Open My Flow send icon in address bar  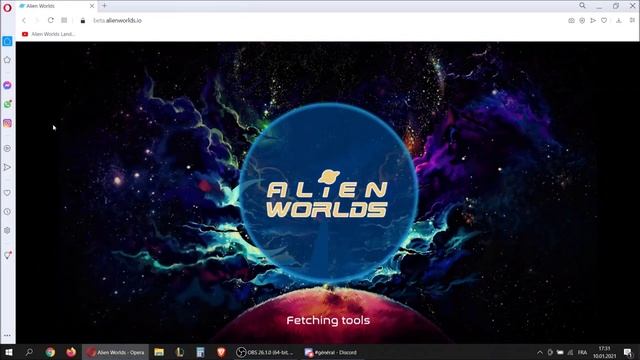tap(593, 20)
